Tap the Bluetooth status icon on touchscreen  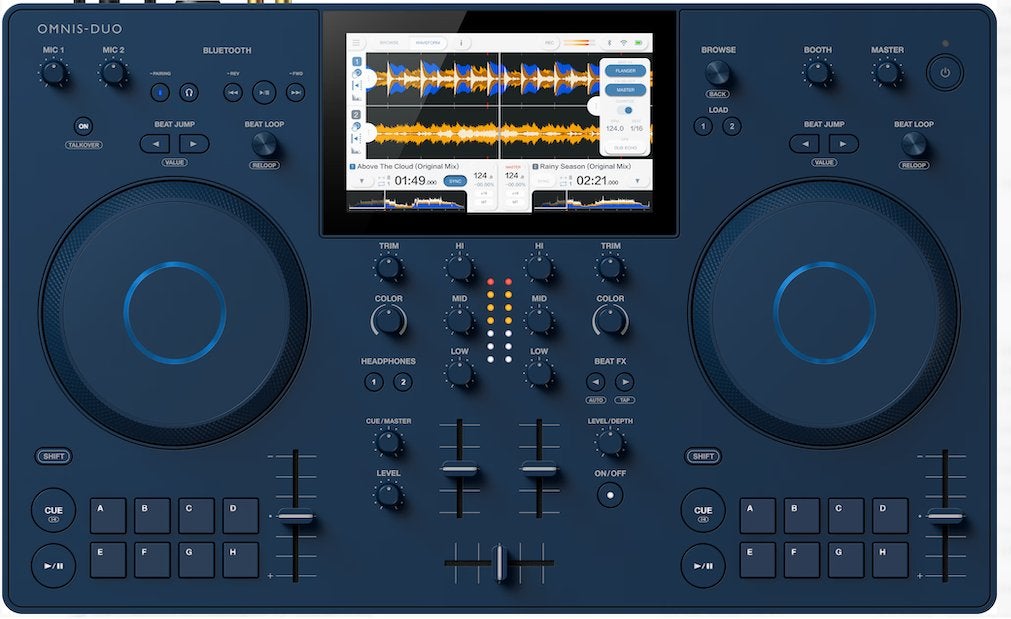point(609,43)
